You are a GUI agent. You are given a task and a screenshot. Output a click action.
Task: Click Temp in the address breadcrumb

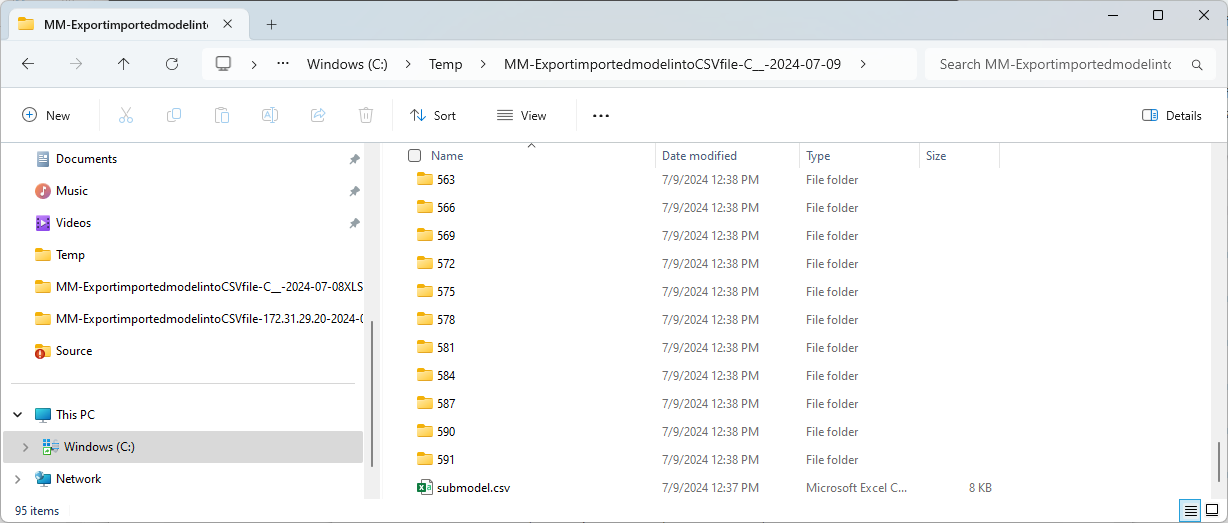pos(445,64)
